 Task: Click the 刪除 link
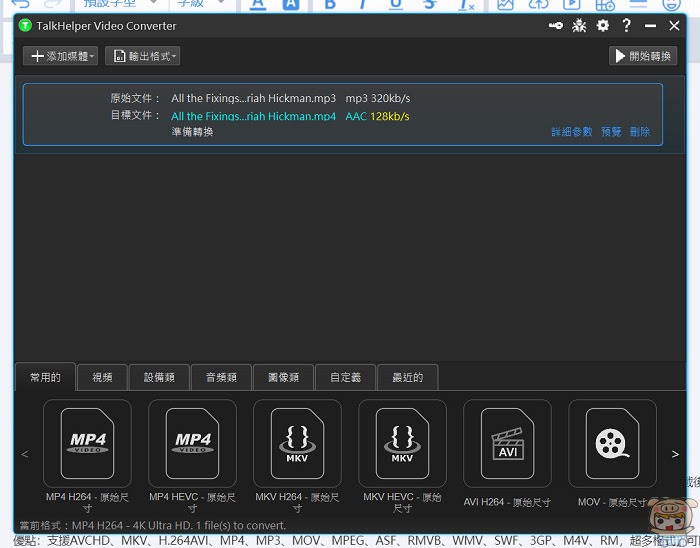640,132
